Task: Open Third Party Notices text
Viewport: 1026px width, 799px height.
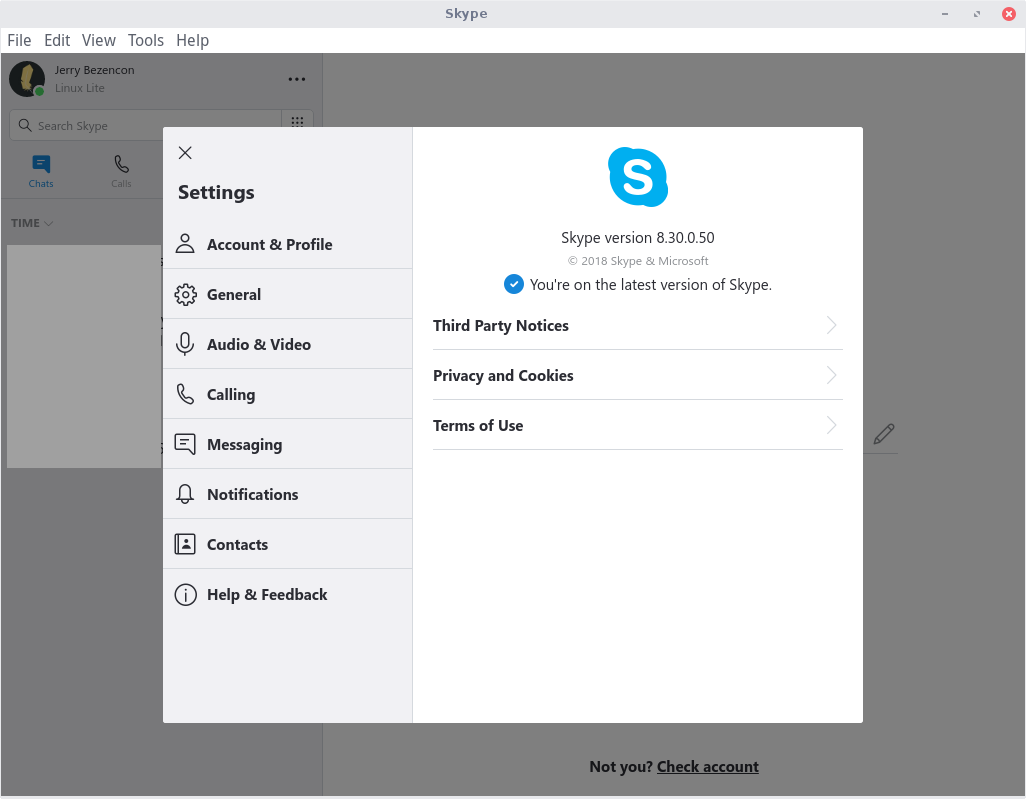Action: point(501,326)
